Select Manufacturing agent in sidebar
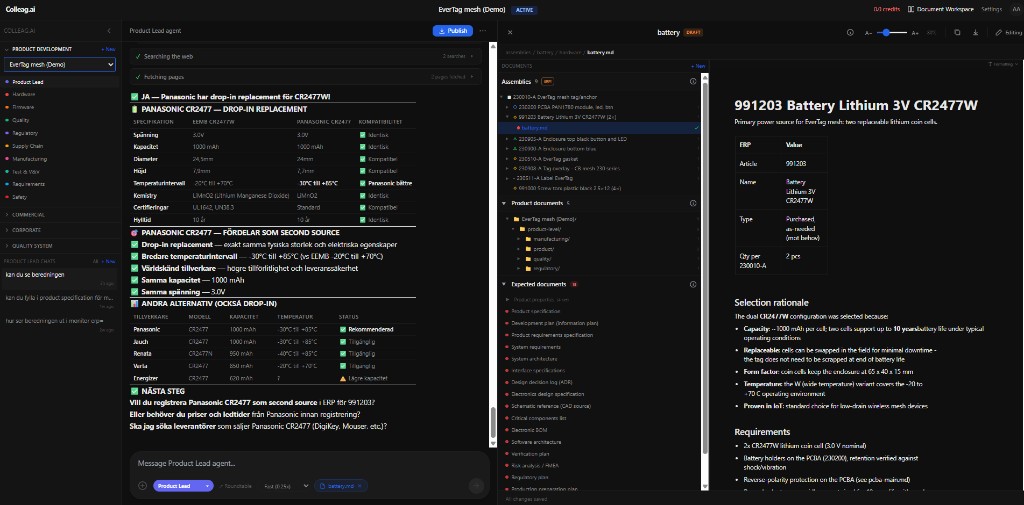The height and width of the screenshot is (505, 1024). (29, 159)
